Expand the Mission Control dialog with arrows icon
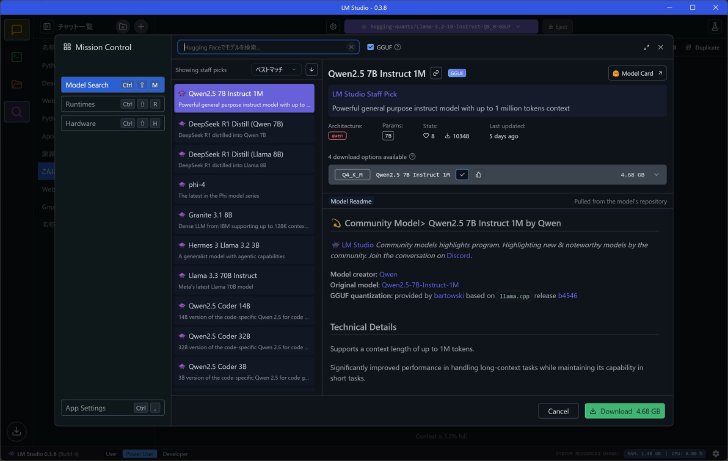Image resolution: width=728 pixels, height=461 pixels. pyautogui.click(x=646, y=47)
